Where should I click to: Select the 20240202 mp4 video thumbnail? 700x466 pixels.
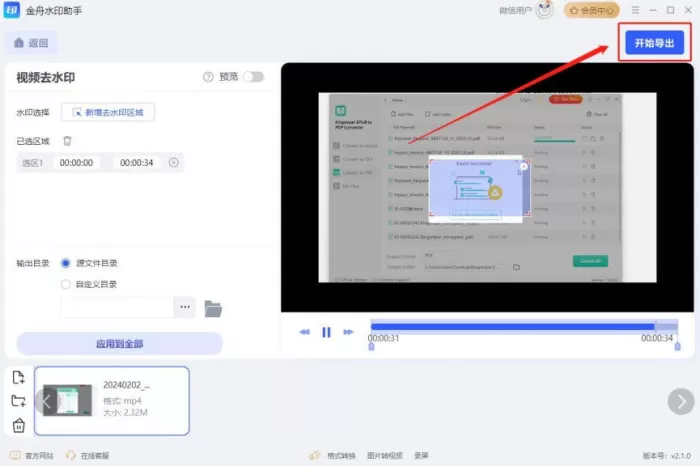click(x=67, y=400)
